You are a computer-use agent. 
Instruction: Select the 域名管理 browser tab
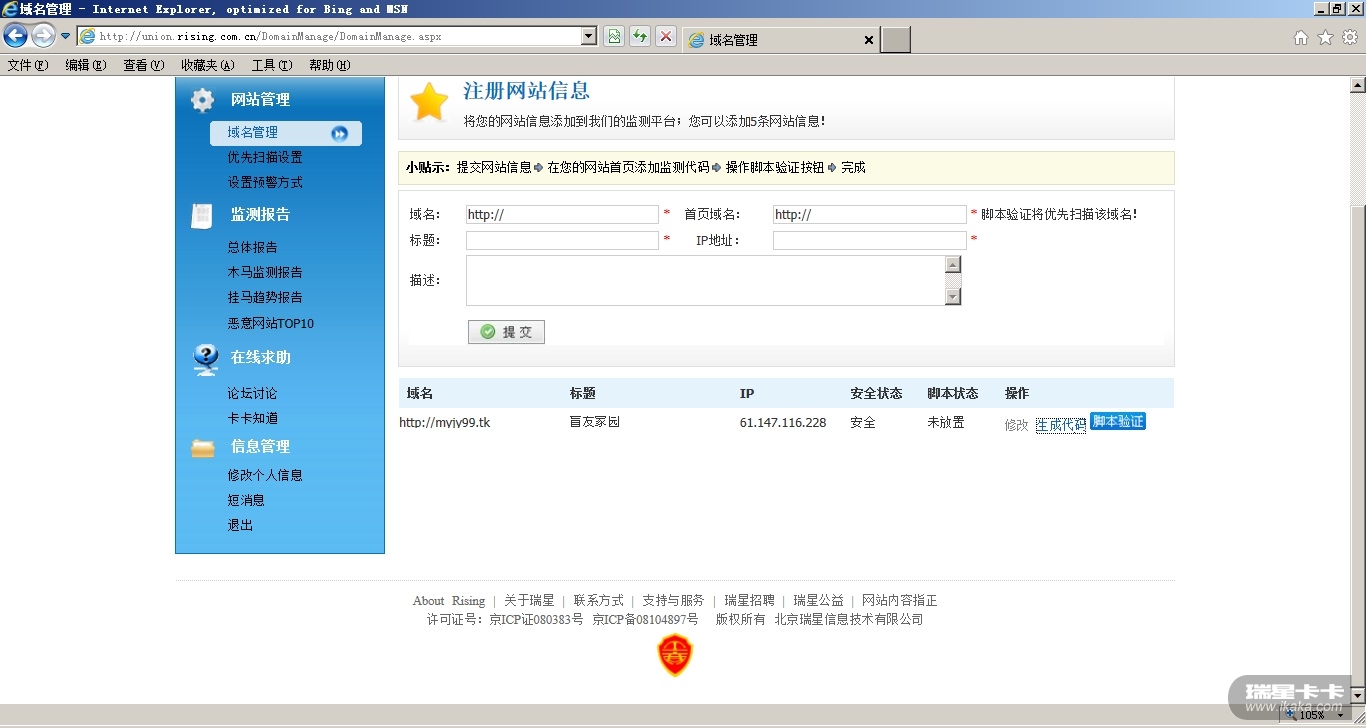tap(782, 40)
